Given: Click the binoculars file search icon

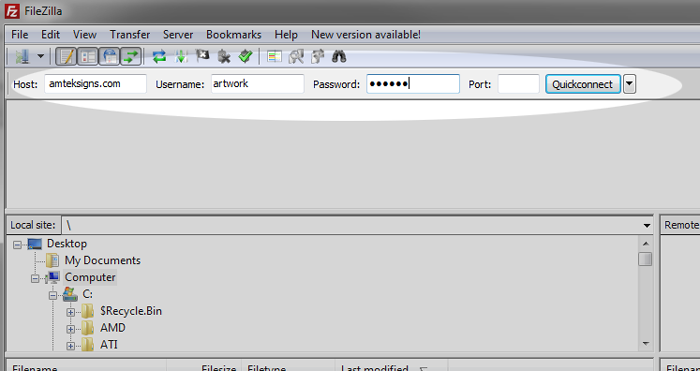Looking at the screenshot, I should (x=339, y=57).
